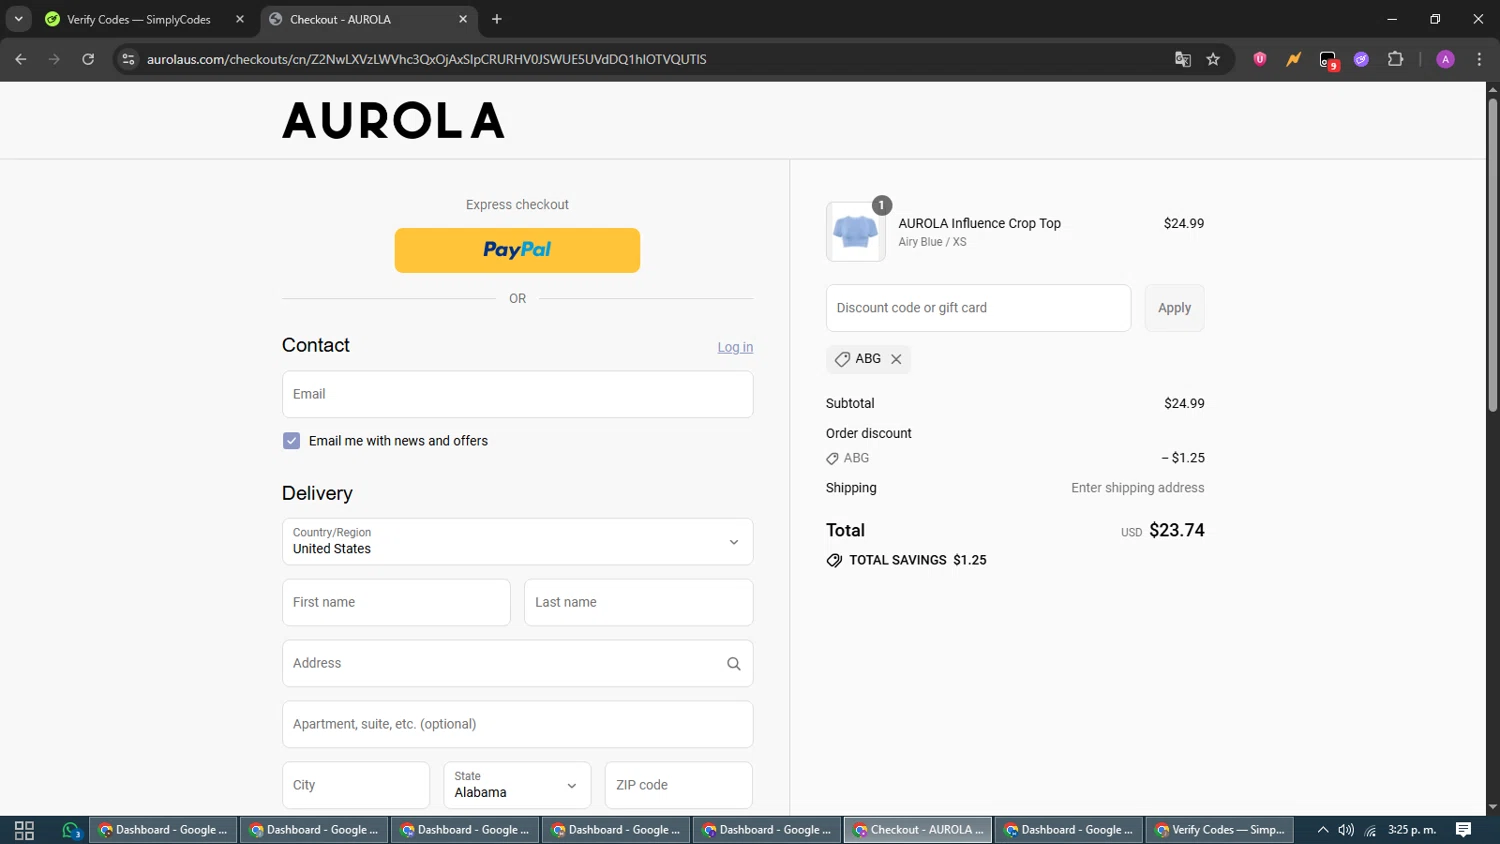The height and width of the screenshot is (844, 1500).
Task: Focus the Apartment, suite field
Action: [x=517, y=724]
